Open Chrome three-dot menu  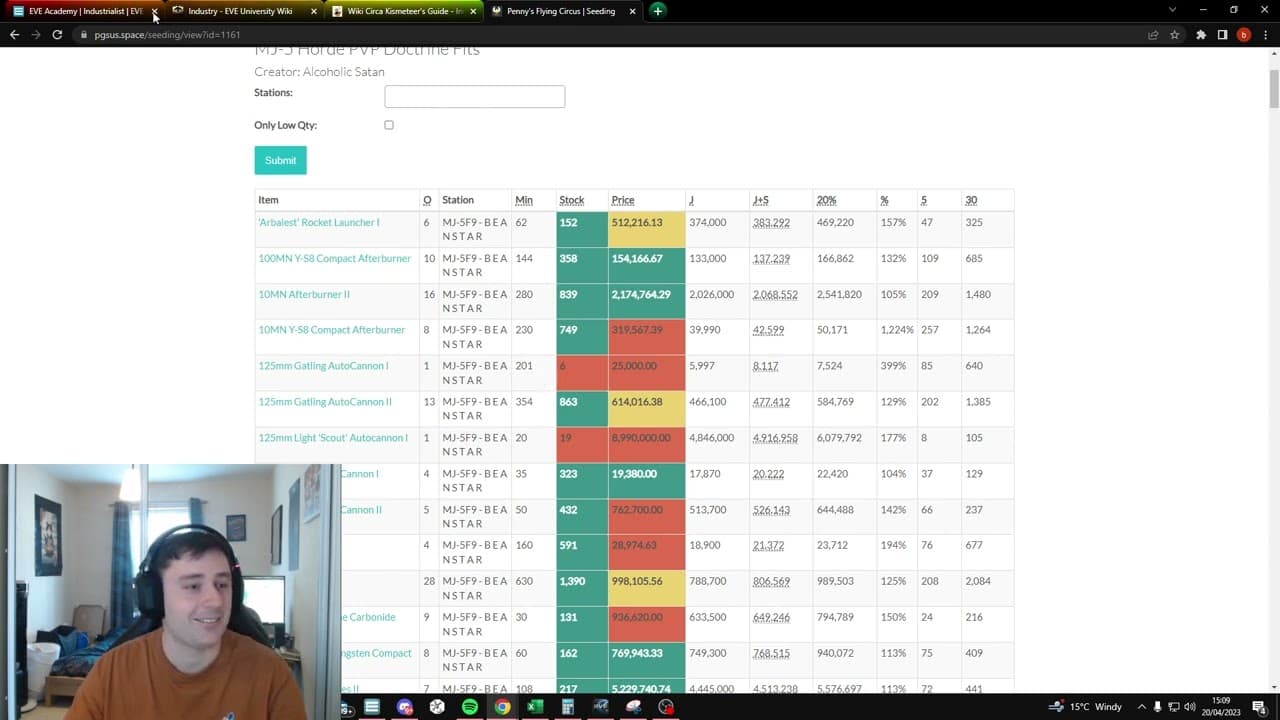1264,35
